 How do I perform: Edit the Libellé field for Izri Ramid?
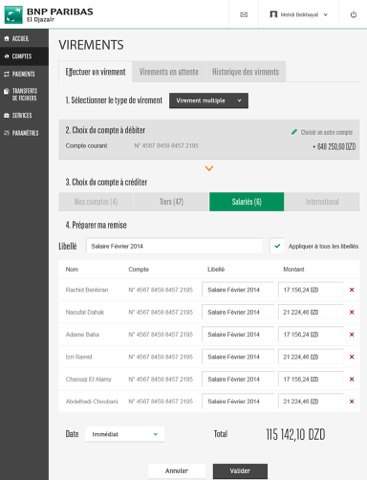point(238,357)
